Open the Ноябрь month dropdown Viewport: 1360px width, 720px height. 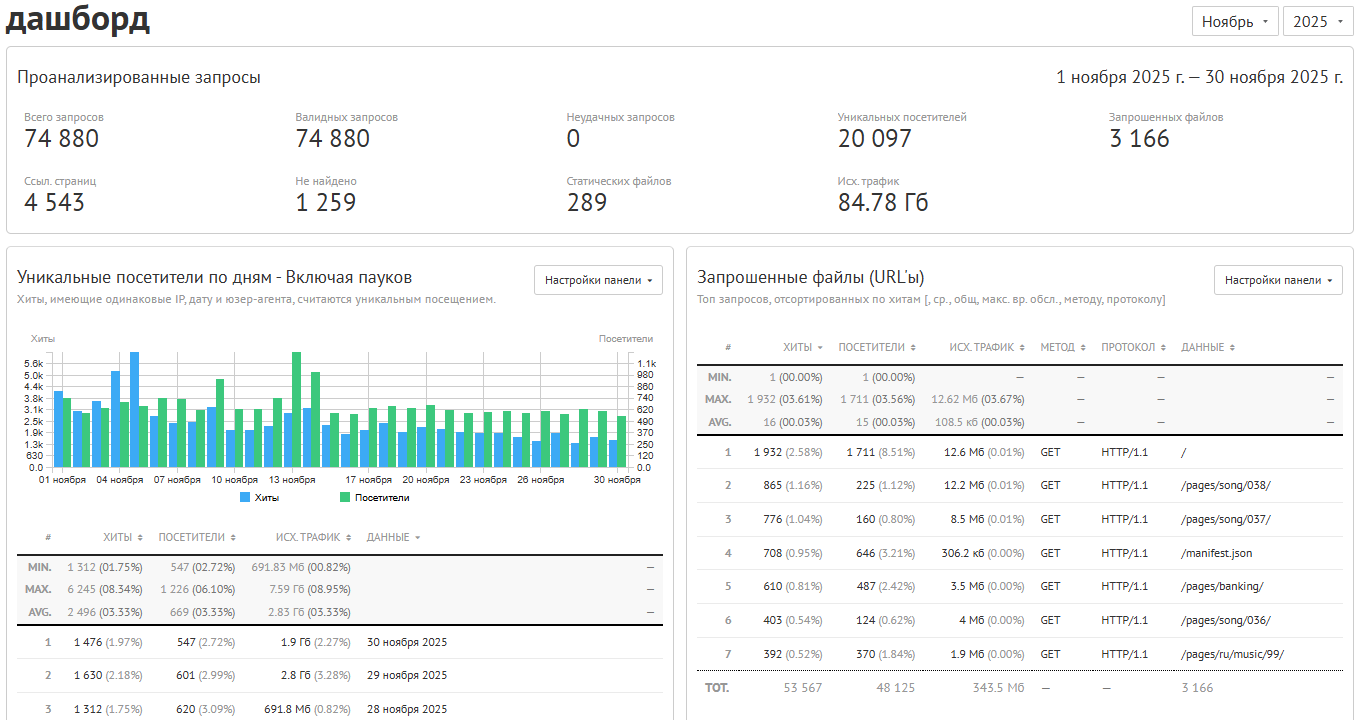[1235, 21]
